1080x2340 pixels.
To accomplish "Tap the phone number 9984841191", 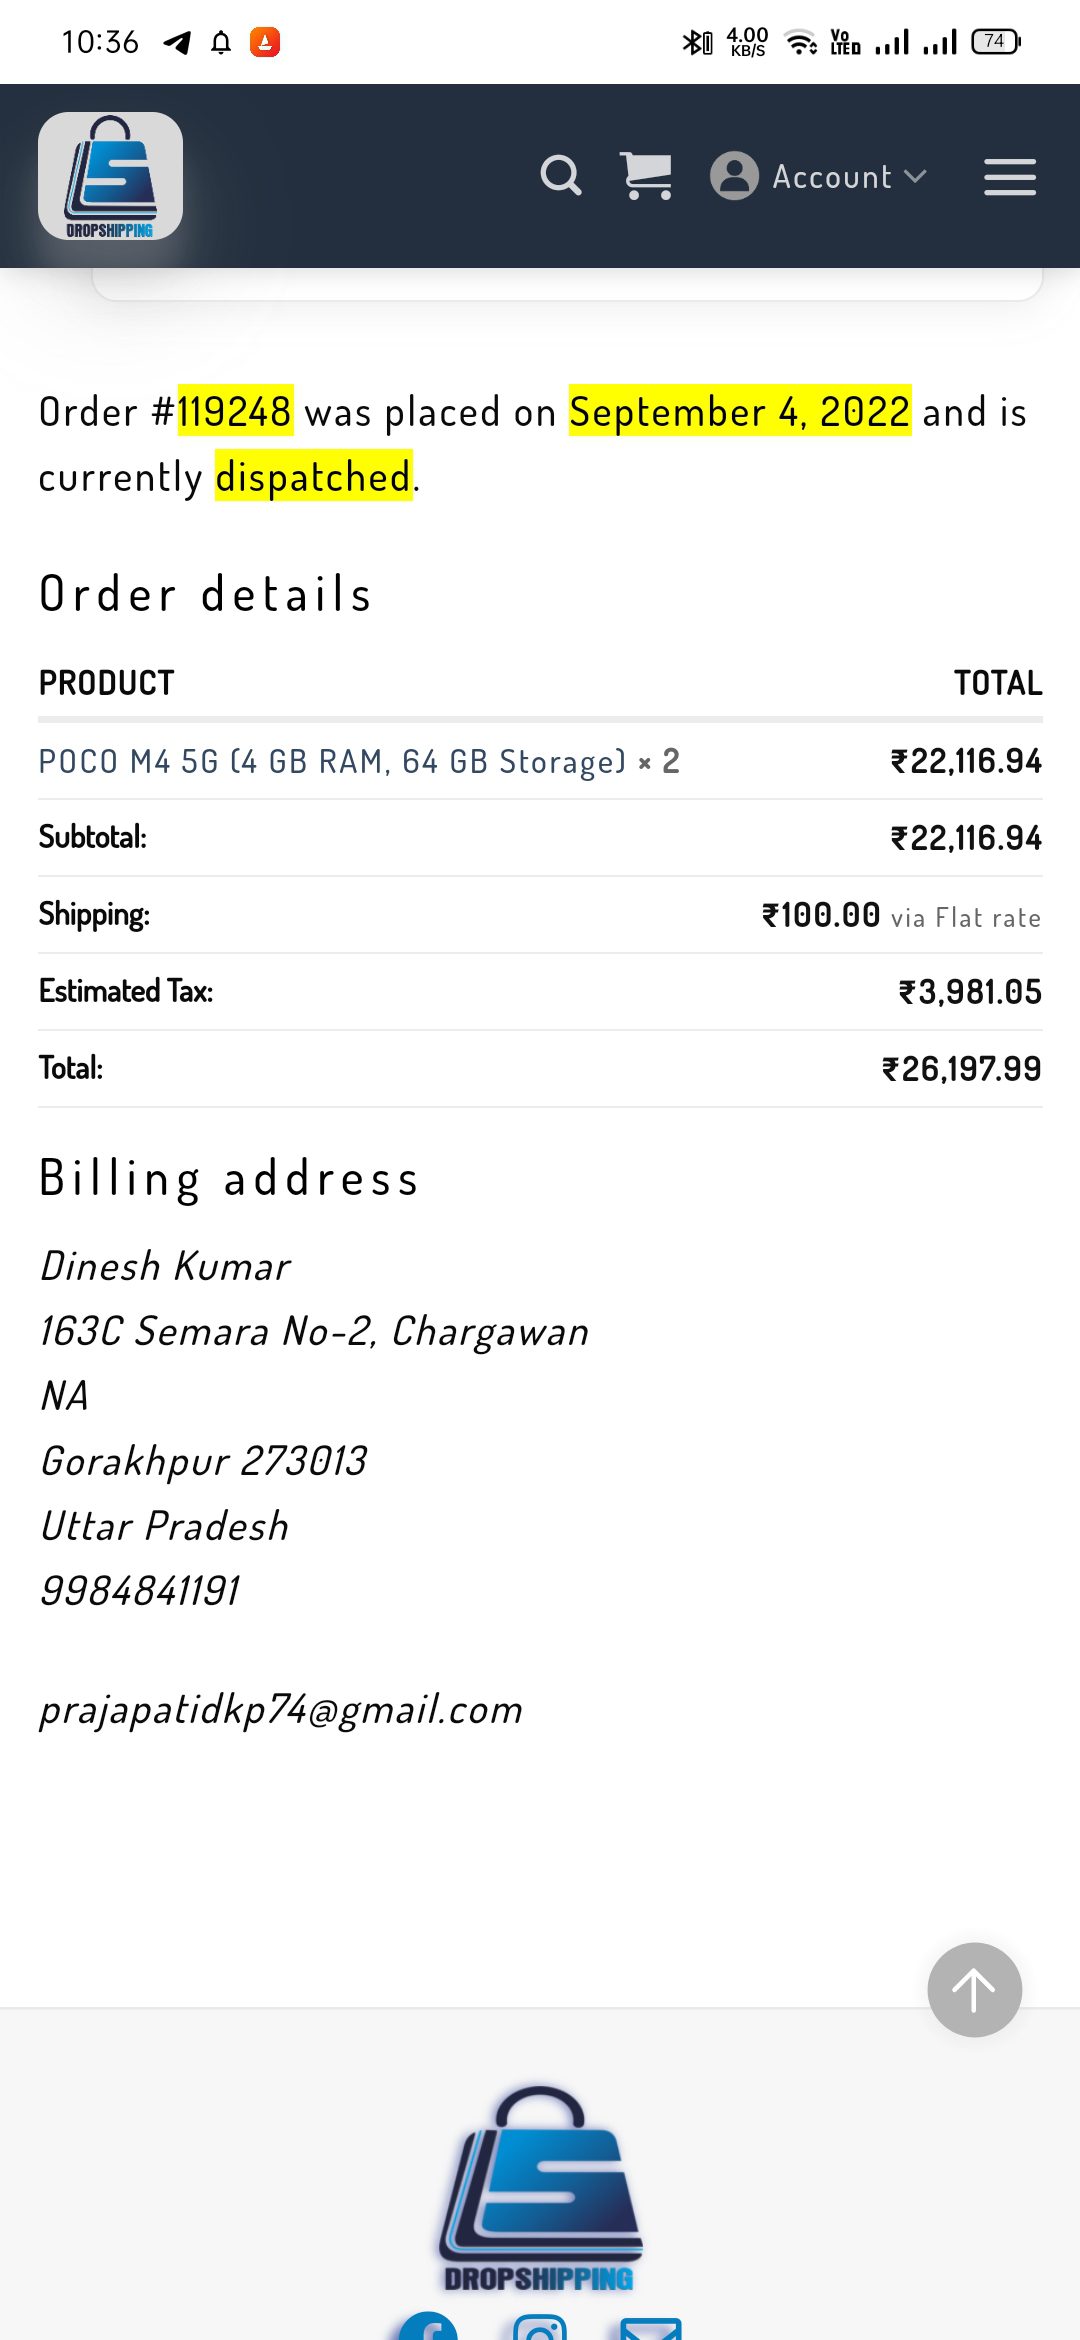I will pos(140,1591).
